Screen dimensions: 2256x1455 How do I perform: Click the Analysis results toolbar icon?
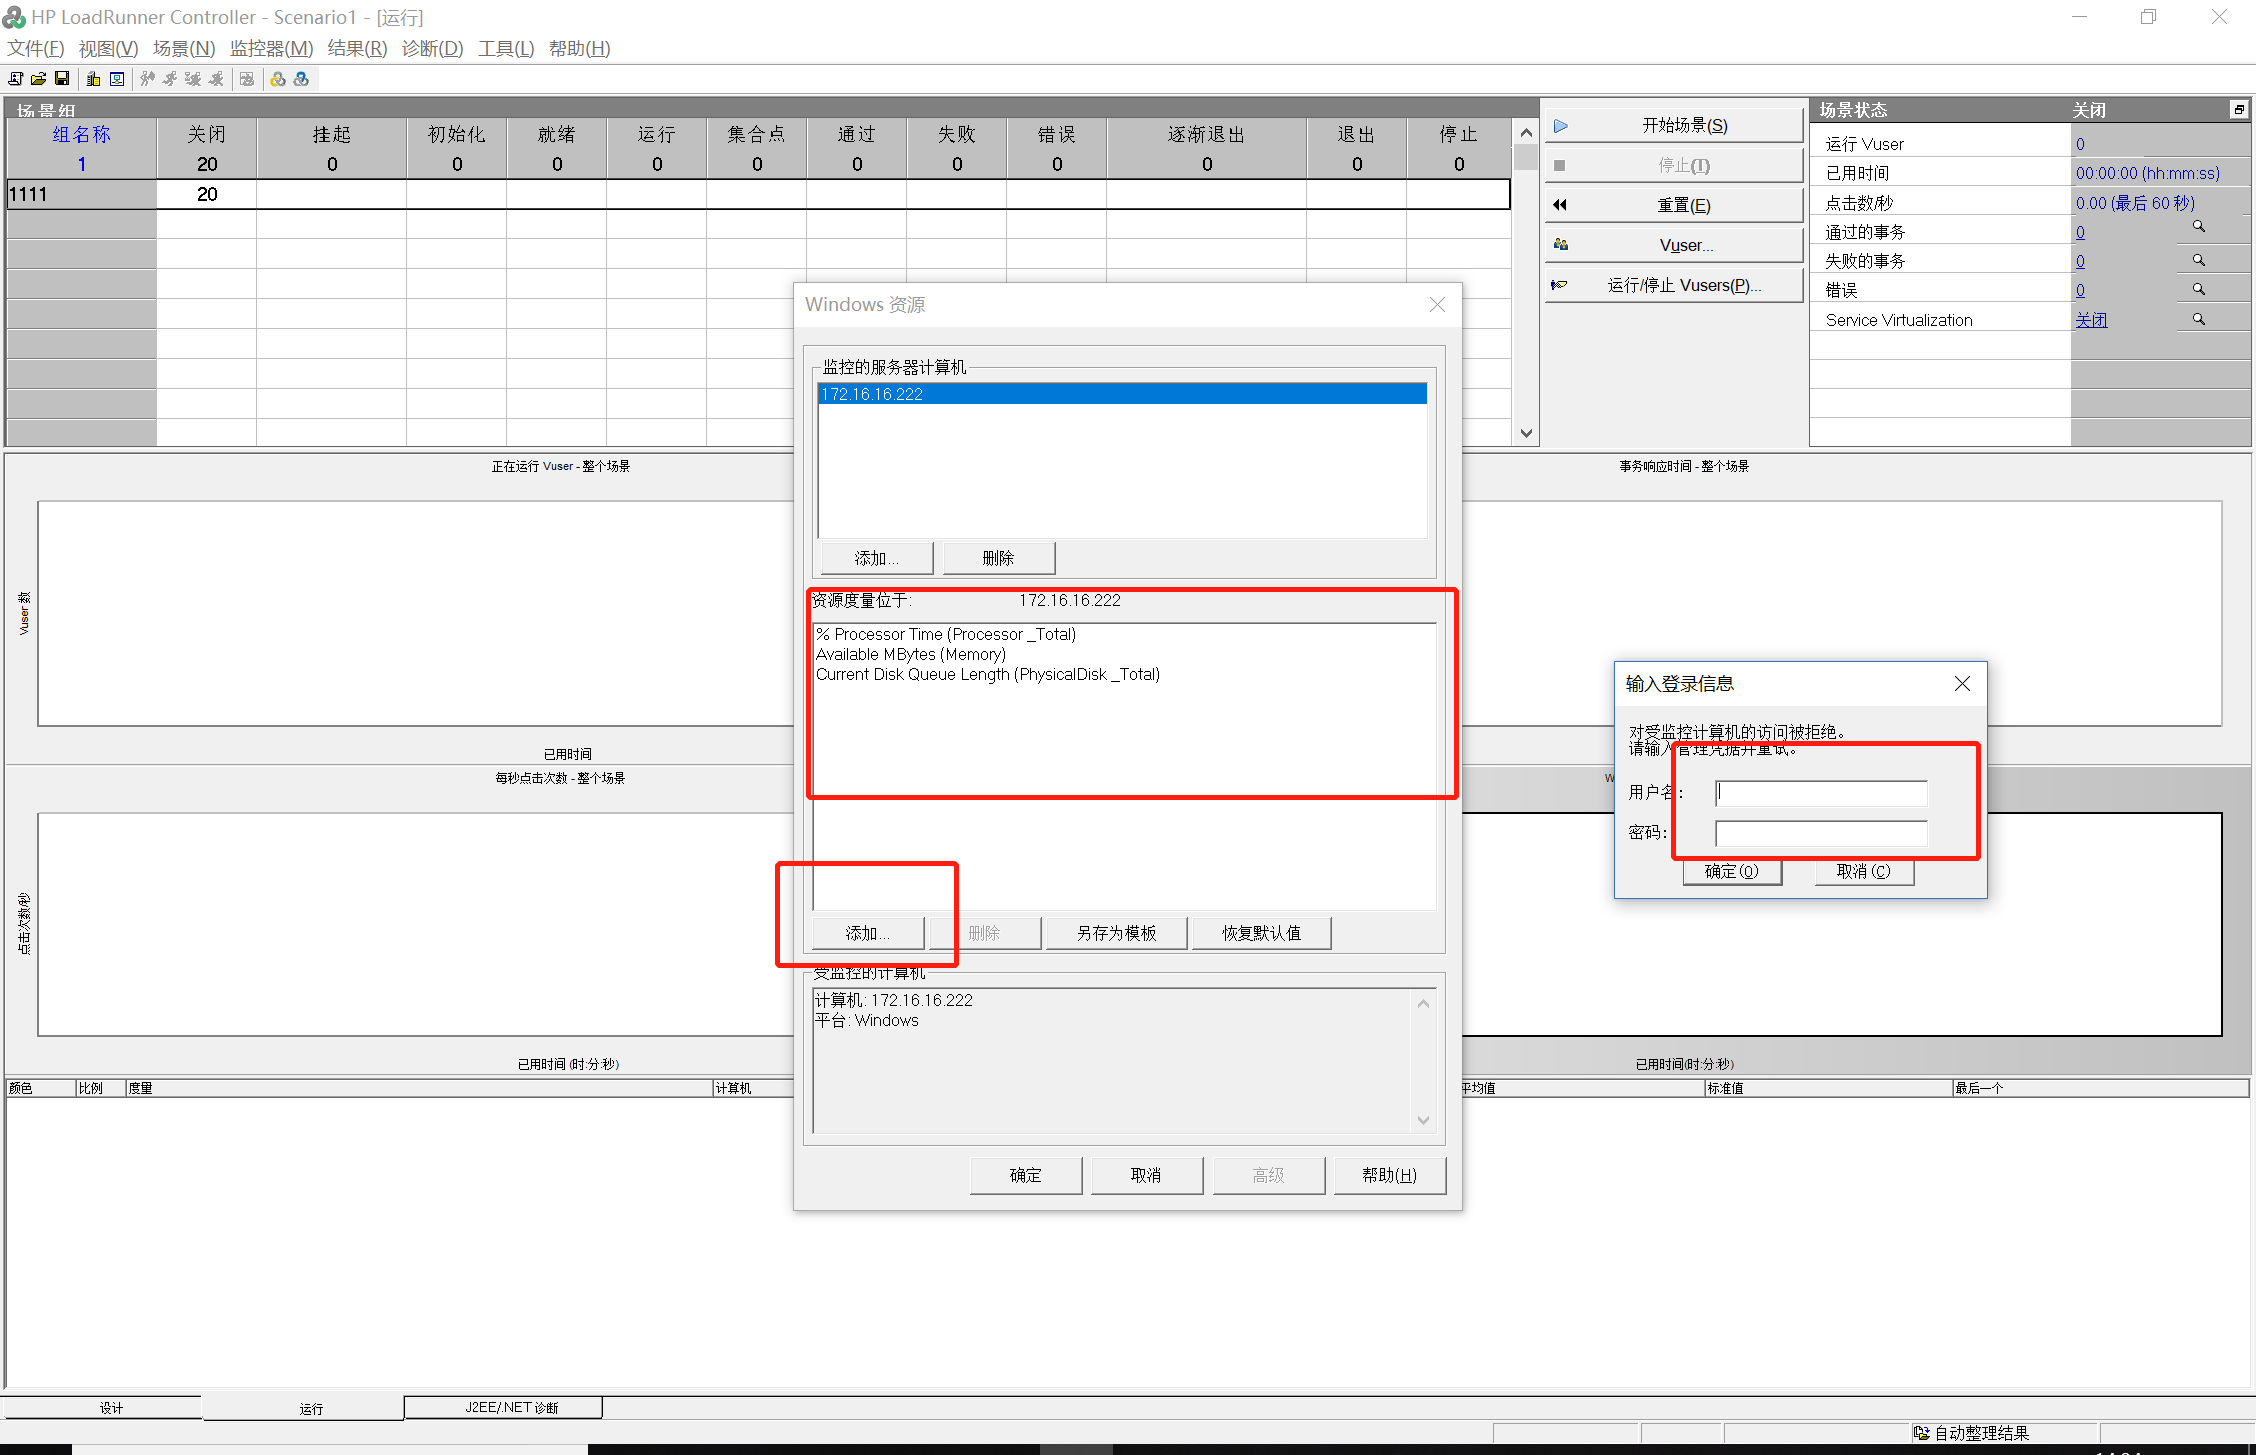point(247,79)
